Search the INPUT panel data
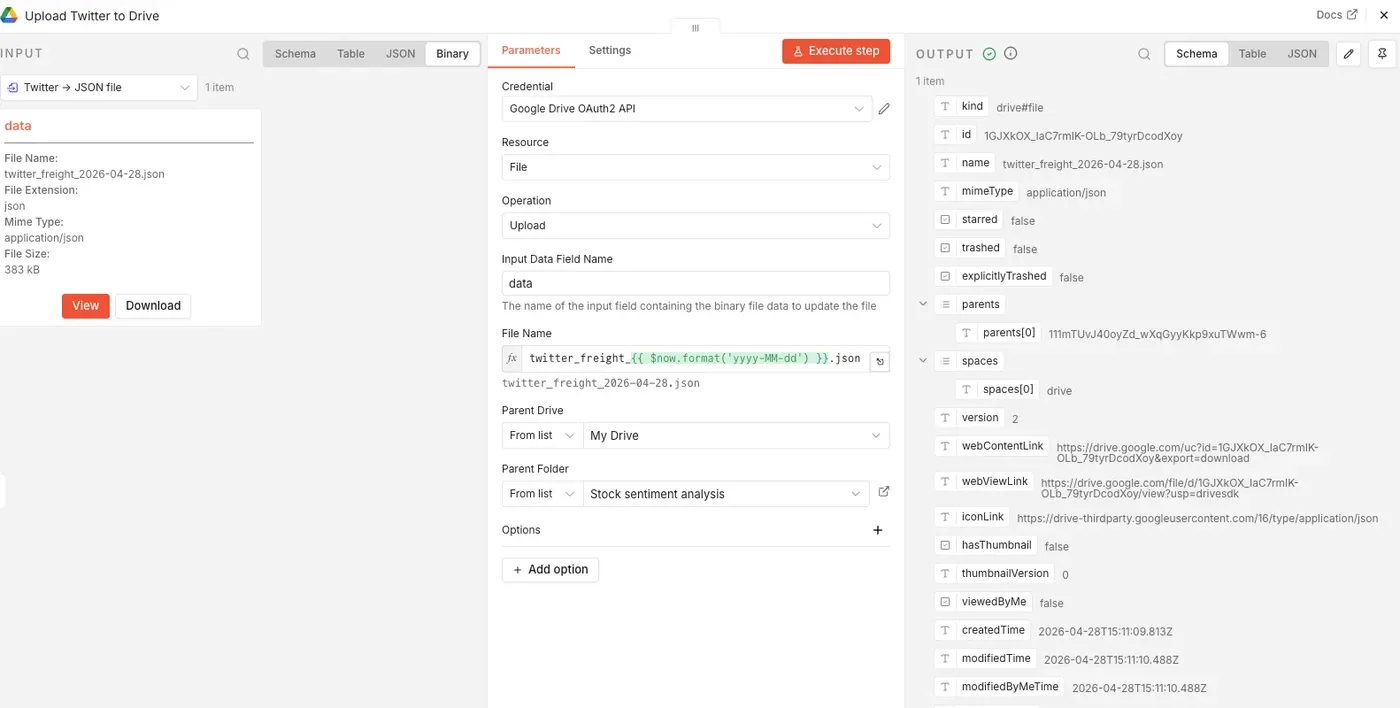The image size is (1400, 708). [x=243, y=54]
